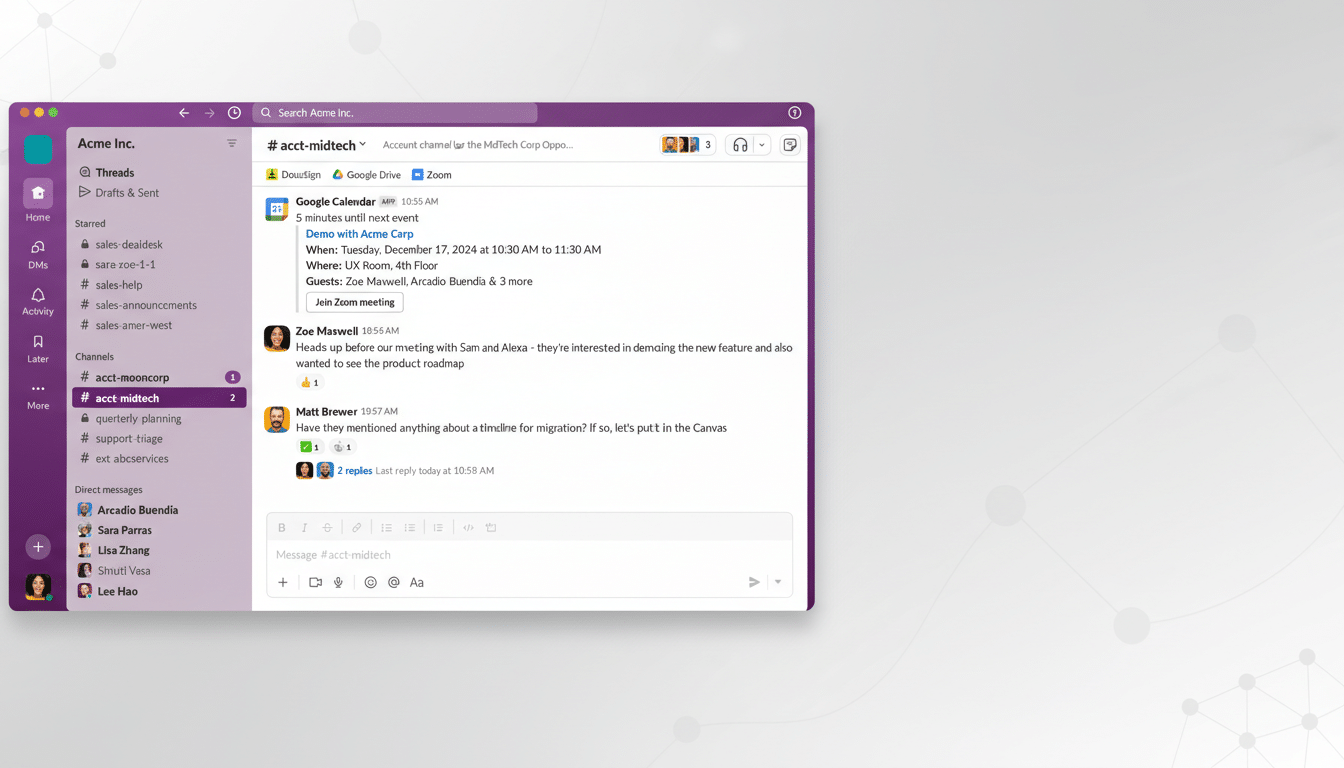This screenshot has width=1344, height=768.
Task: Open the Home view in the workspace sidebar
Action: coord(37,193)
